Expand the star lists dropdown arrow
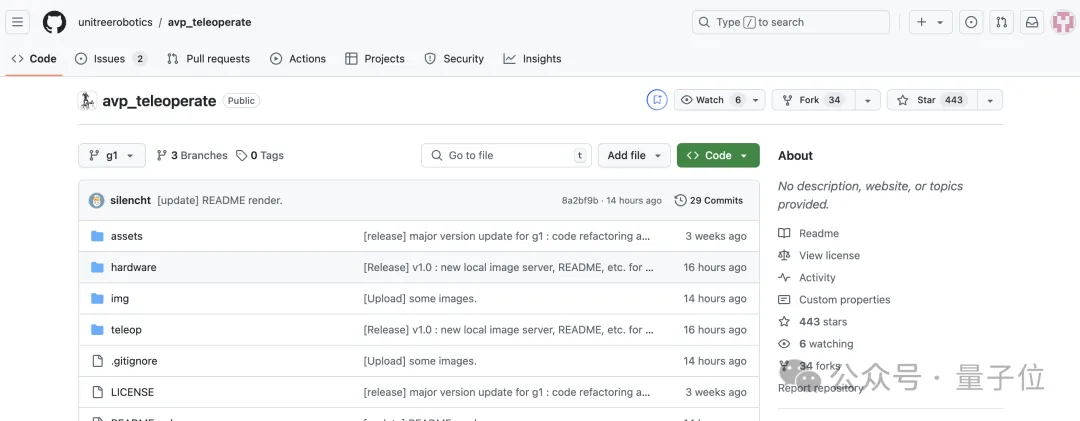 click(990, 100)
